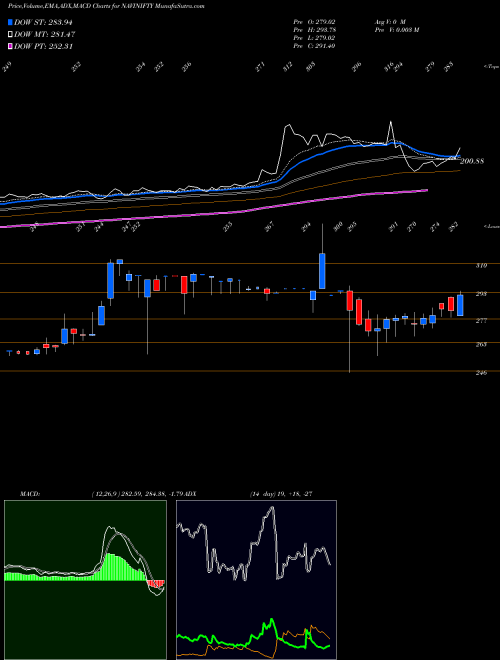Click the magenta DOW PT legend swatch

point(10,46)
